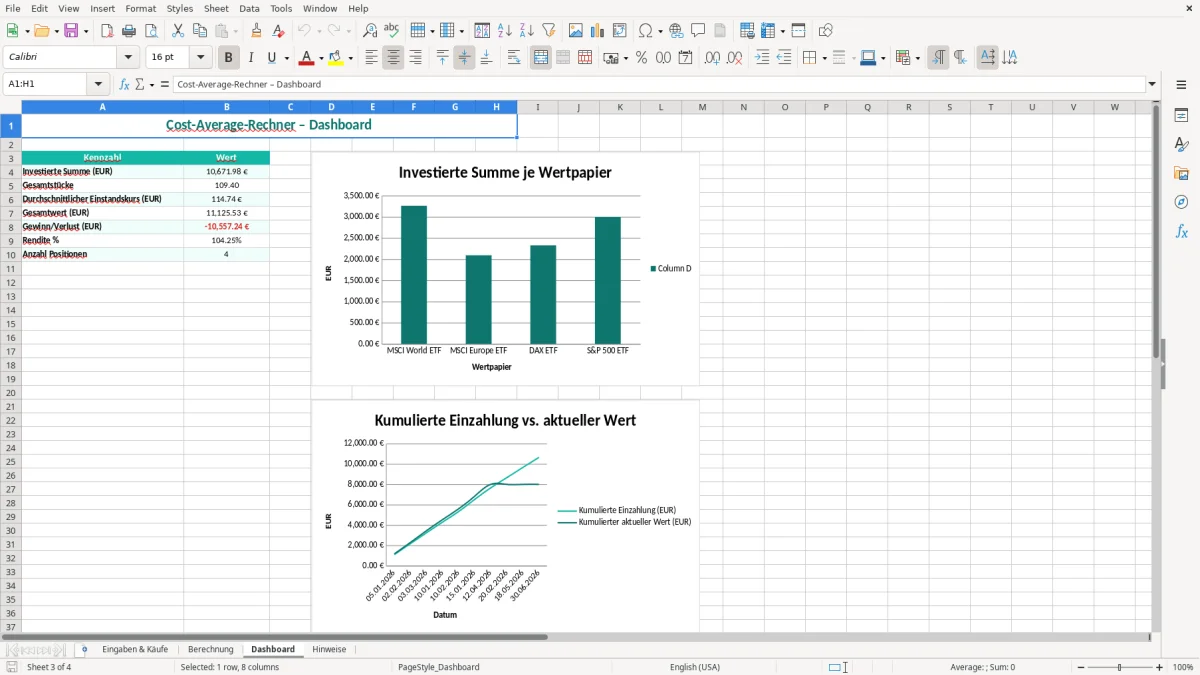
Task: Open the underline style dropdown arrow
Action: [286, 58]
